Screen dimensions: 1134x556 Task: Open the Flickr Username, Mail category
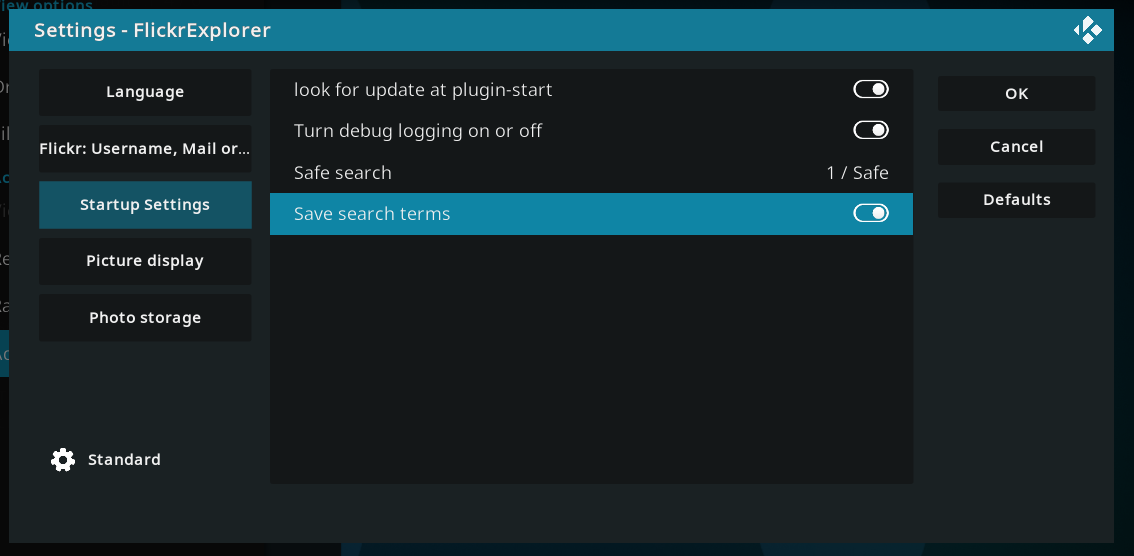pos(145,148)
